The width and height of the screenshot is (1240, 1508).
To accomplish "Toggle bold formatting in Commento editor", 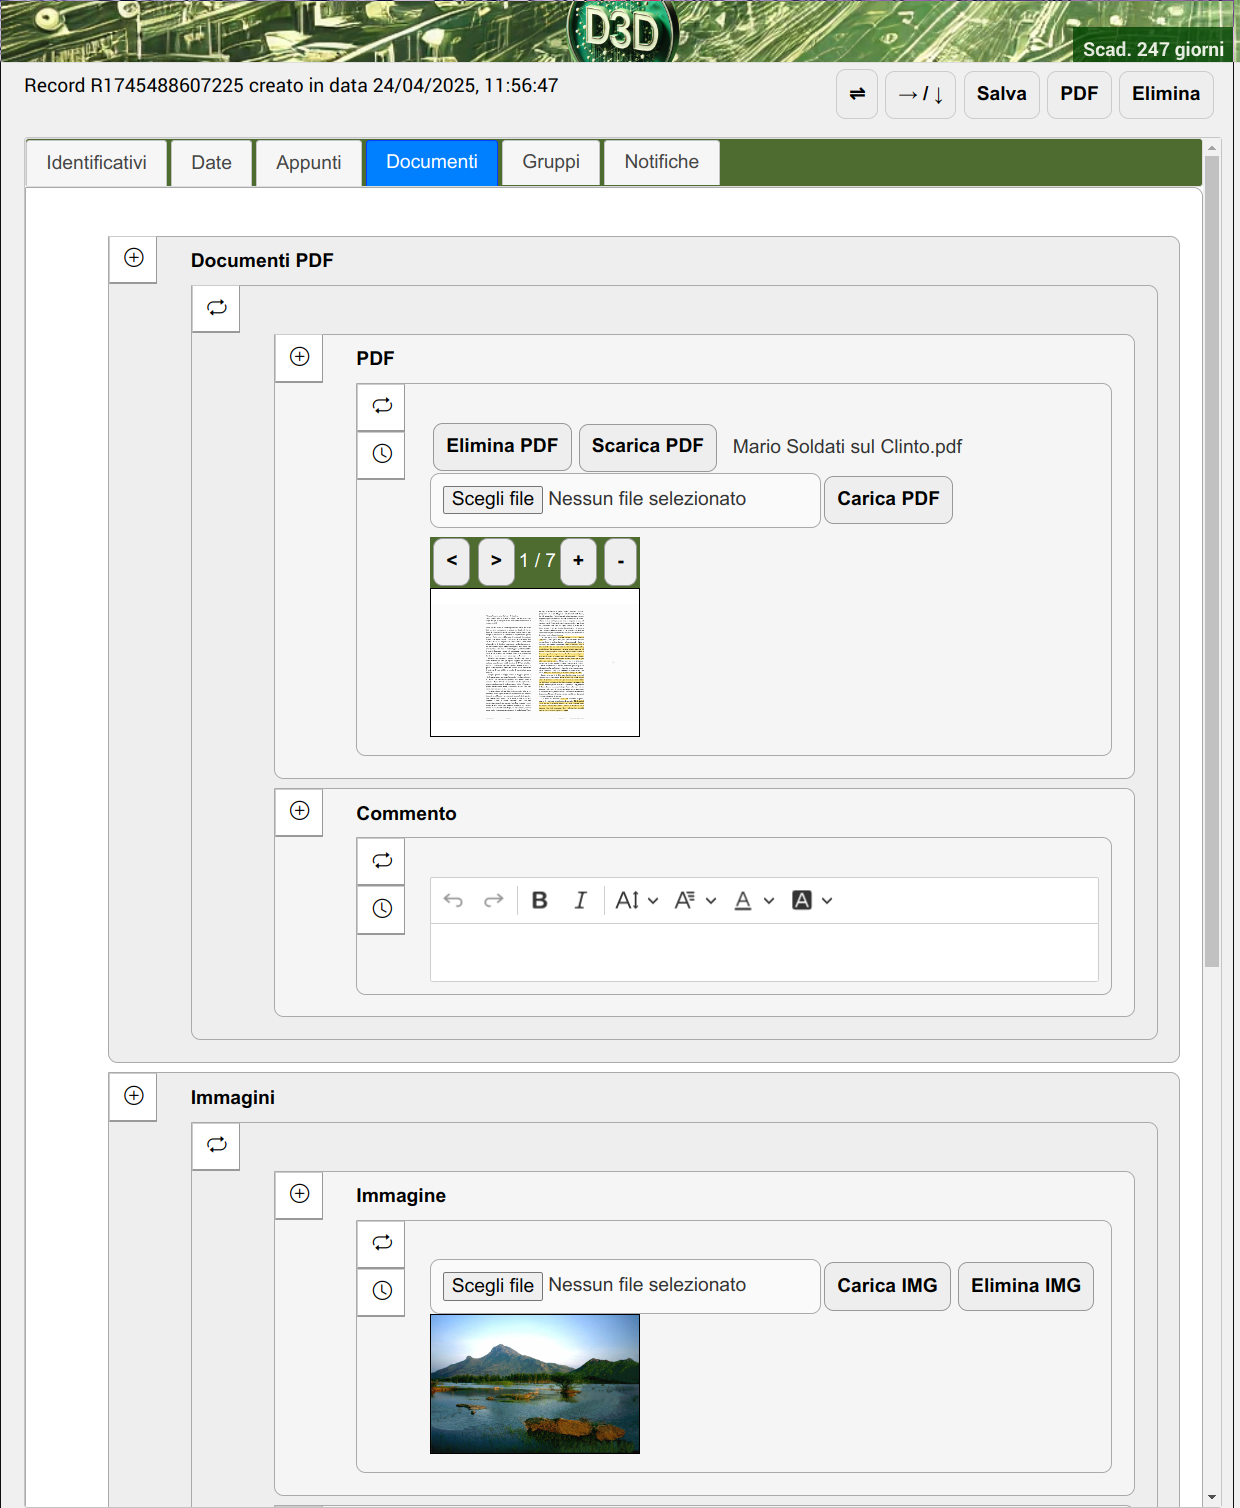I will 540,901.
